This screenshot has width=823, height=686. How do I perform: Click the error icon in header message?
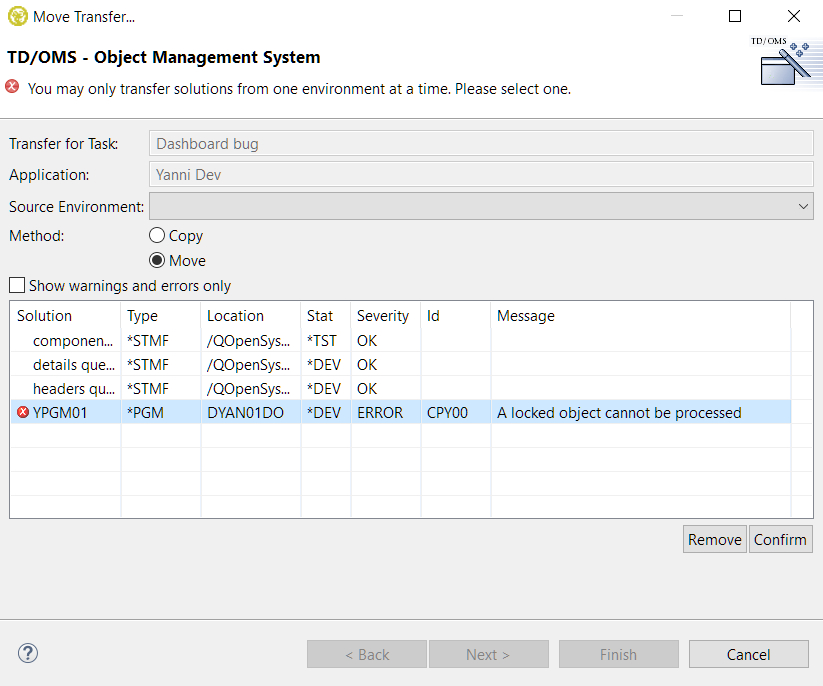13,87
